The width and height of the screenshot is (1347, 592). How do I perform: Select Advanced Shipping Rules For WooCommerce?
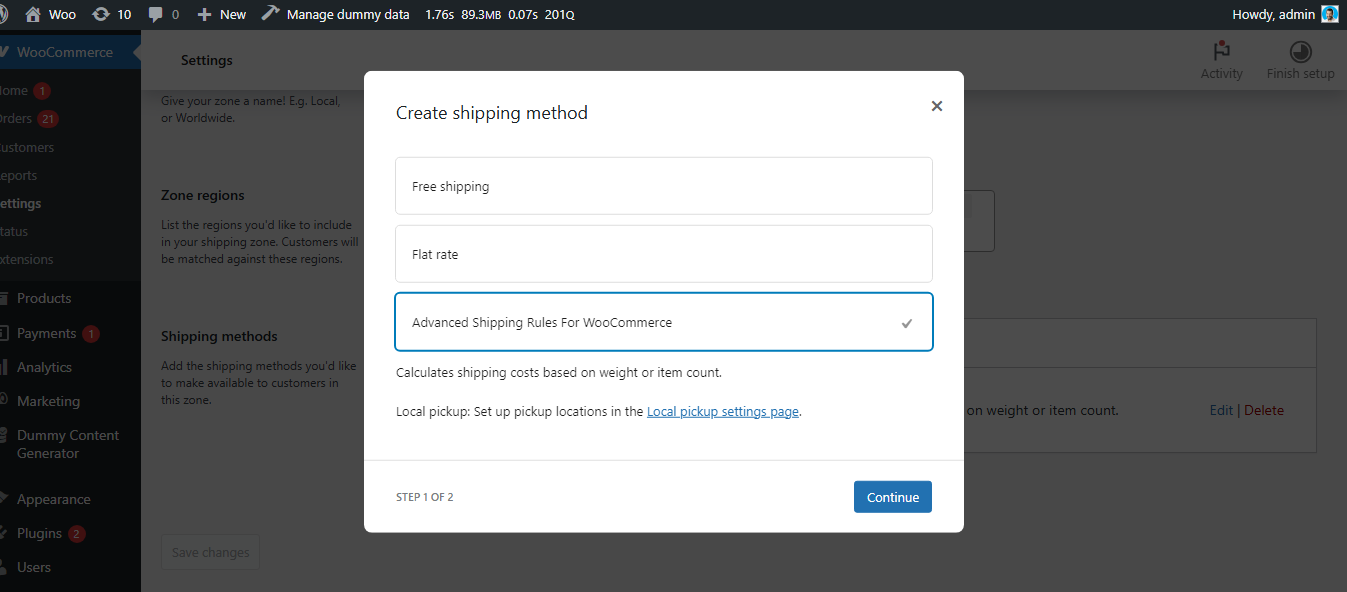(x=664, y=322)
